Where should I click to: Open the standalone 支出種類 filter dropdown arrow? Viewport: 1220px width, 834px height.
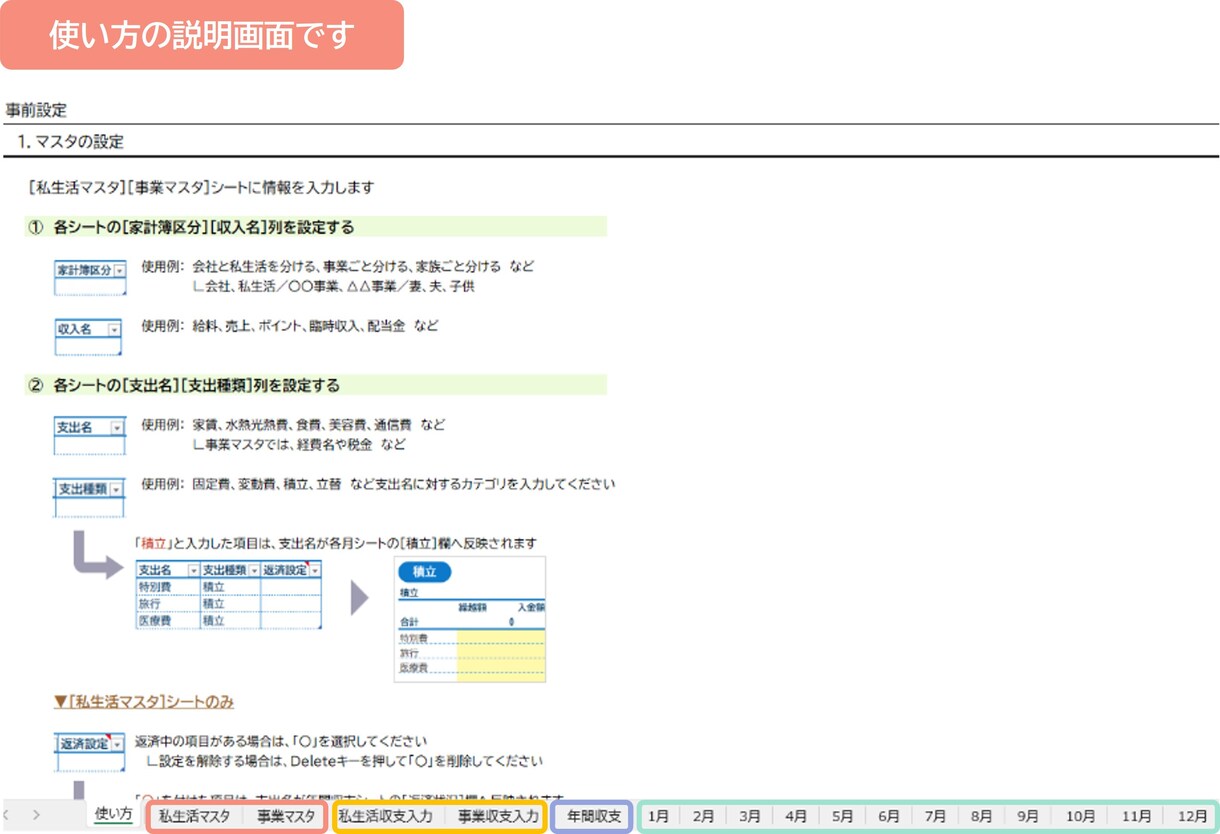(117, 489)
